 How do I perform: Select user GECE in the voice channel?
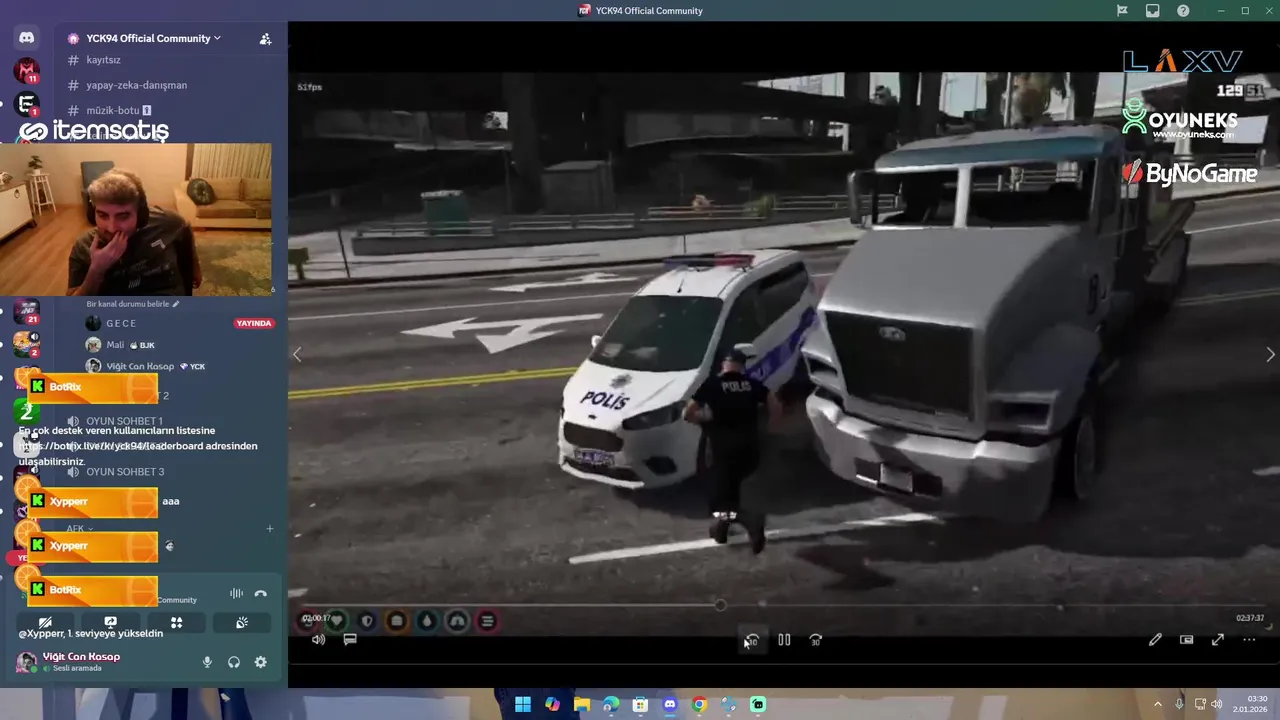[x=121, y=323]
